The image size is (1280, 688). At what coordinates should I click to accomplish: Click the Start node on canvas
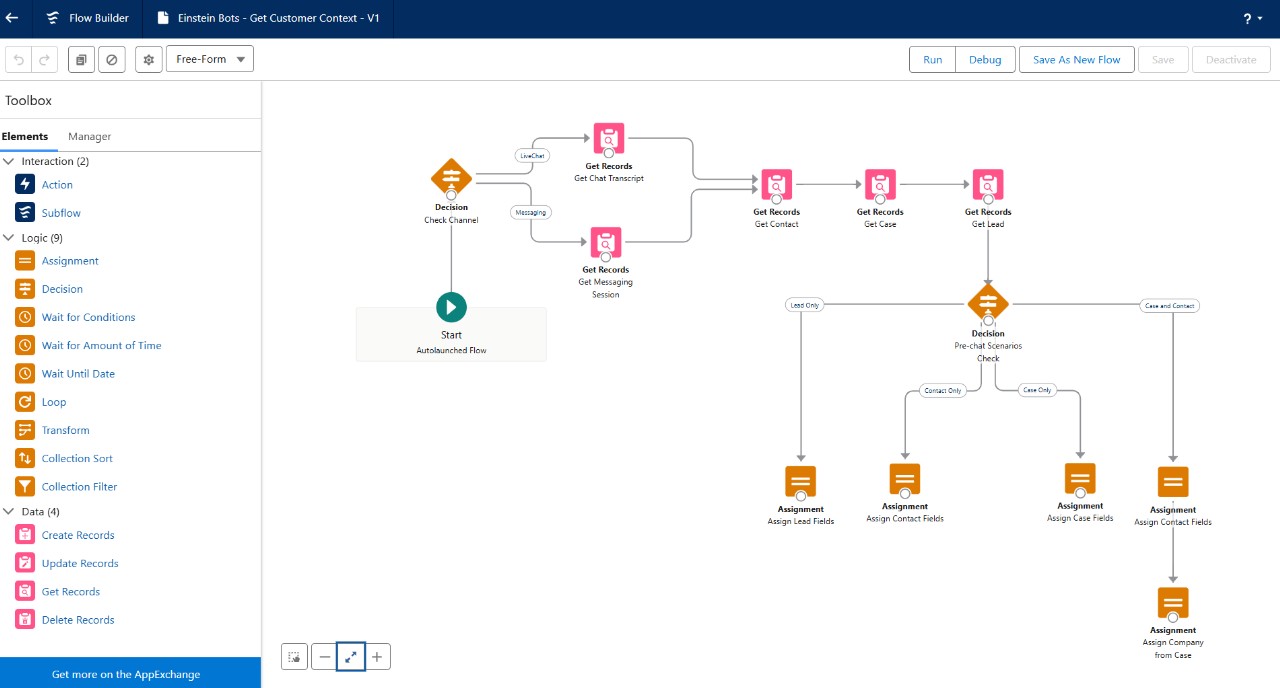451,307
